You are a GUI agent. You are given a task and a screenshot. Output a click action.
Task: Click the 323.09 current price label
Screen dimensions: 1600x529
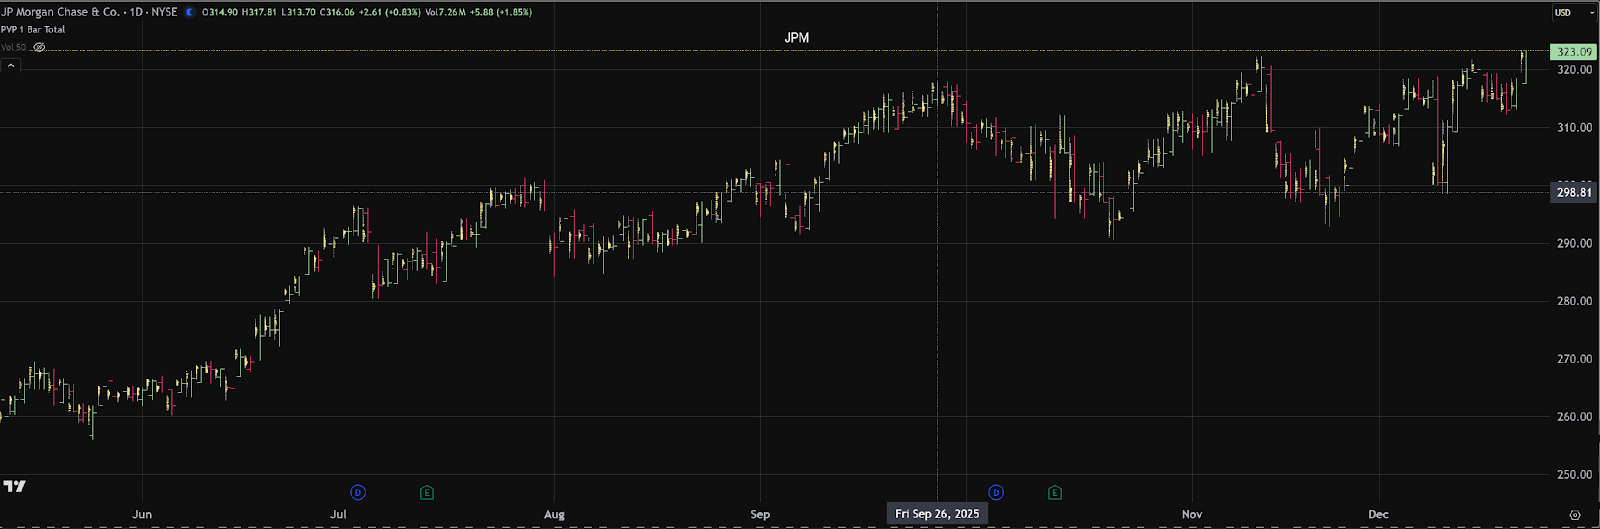click(1573, 52)
